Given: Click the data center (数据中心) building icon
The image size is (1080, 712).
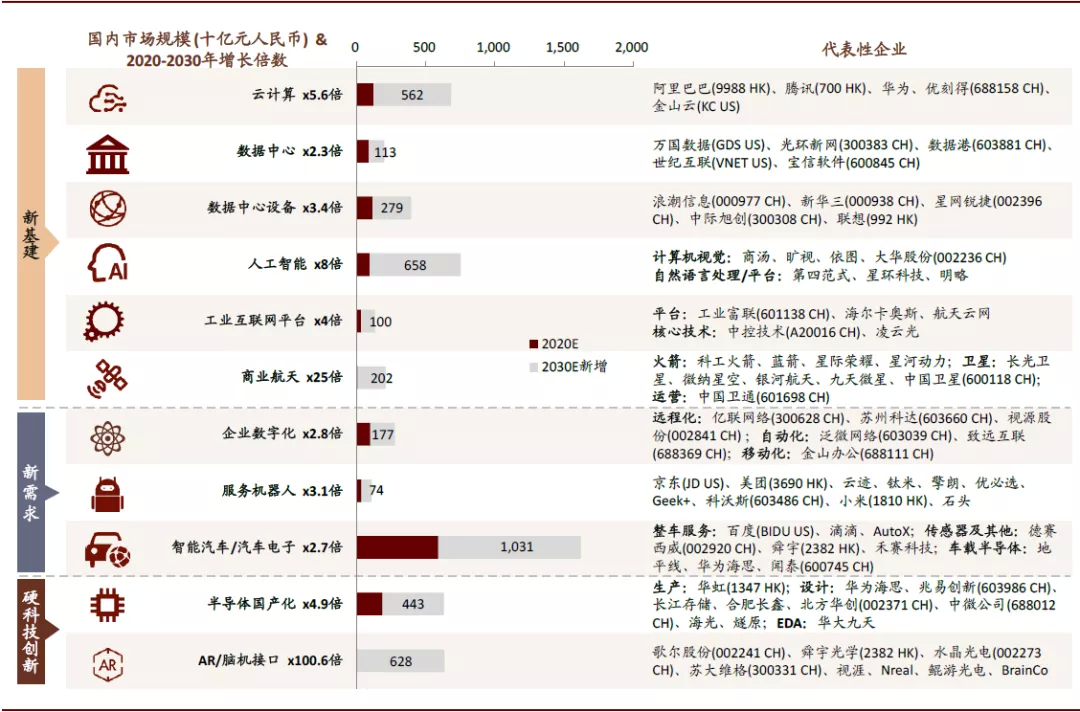Looking at the screenshot, I should 107,154.
